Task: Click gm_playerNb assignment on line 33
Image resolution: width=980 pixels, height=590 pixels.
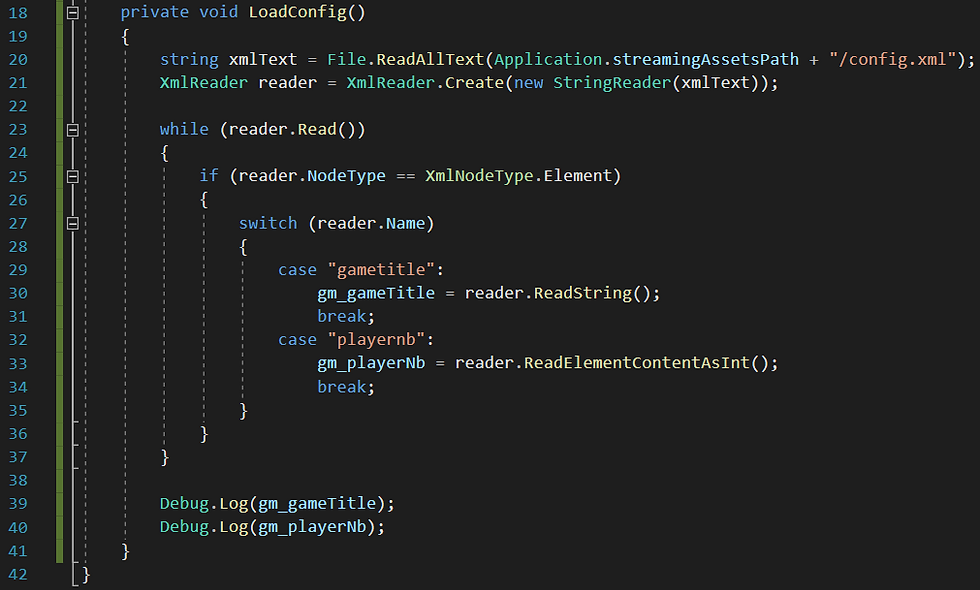Action: (371, 363)
